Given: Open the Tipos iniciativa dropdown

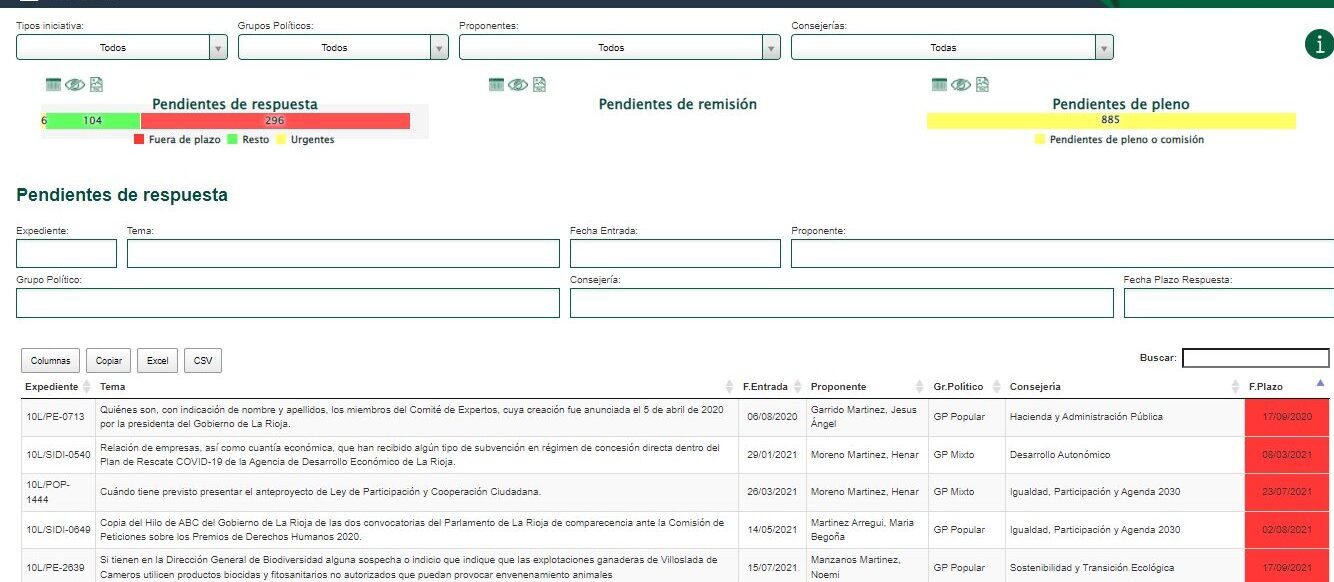Looking at the screenshot, I should [x=121, y=47].
